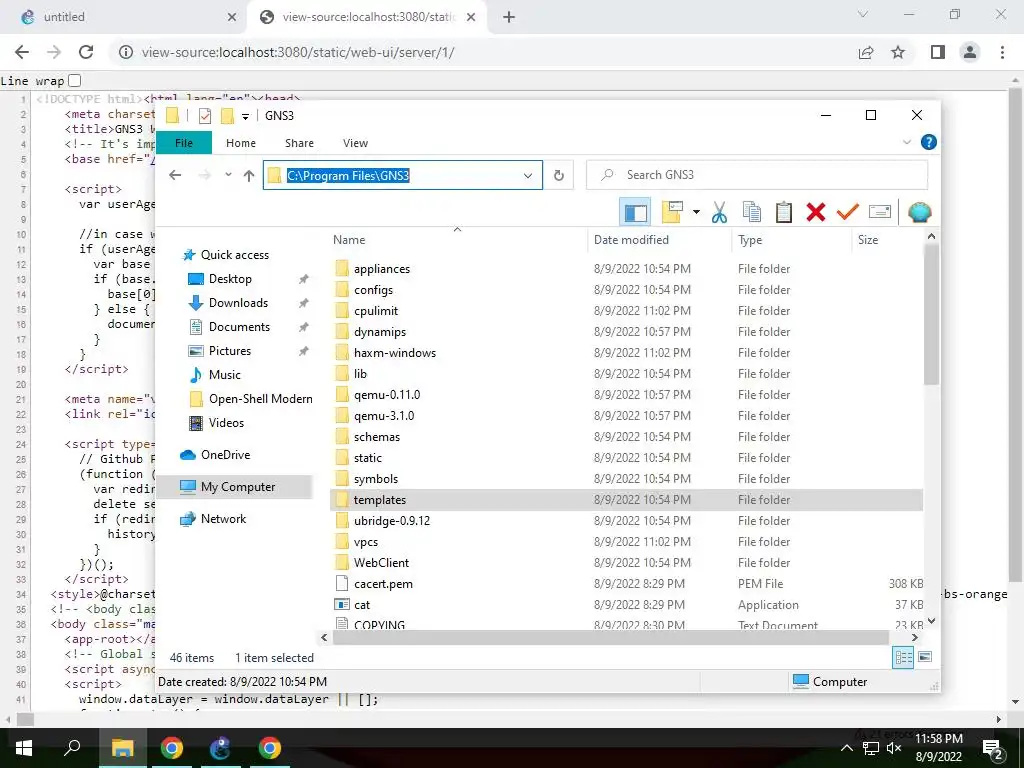Open folder options toolbar icon

[x=672, y=212]
